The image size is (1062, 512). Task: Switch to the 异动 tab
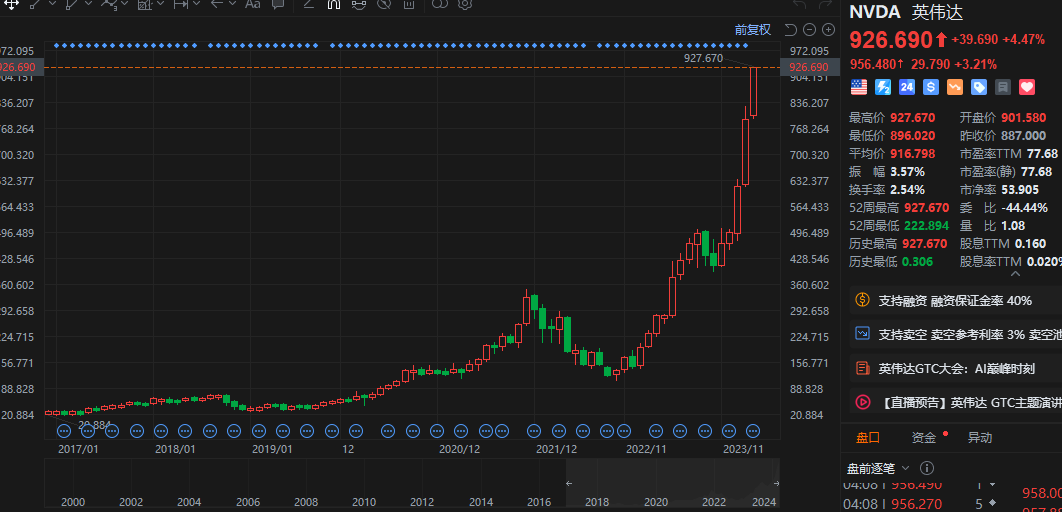979,437
